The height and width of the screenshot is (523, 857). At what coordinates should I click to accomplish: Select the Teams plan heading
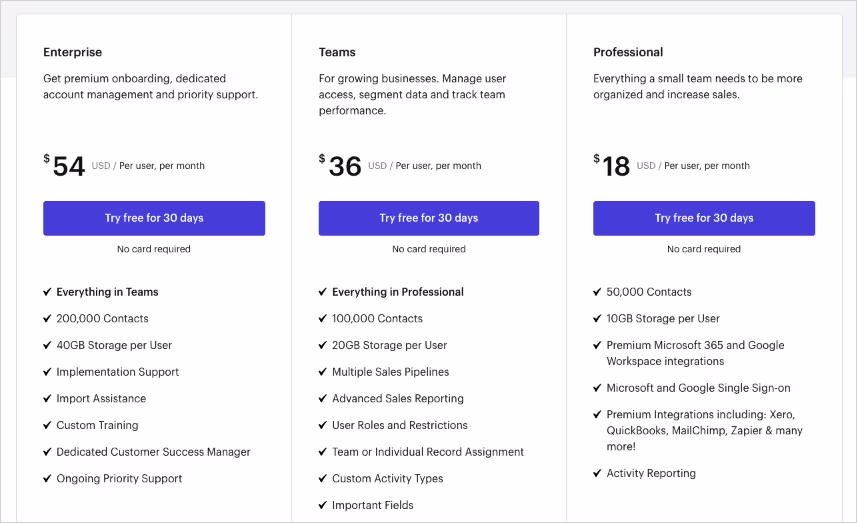[x=337, y=52]
